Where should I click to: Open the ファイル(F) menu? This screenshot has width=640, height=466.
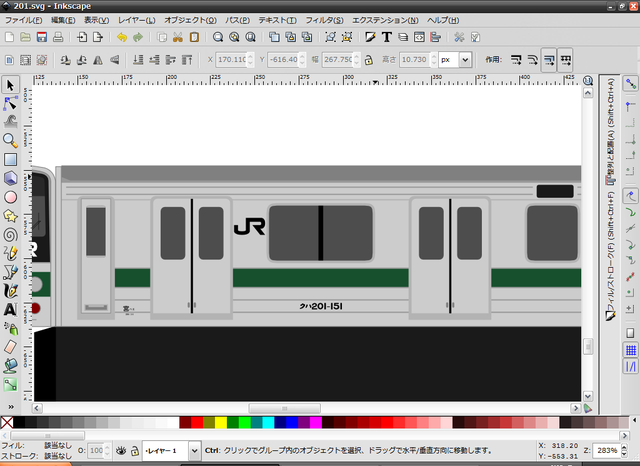[x=23, y=20]
